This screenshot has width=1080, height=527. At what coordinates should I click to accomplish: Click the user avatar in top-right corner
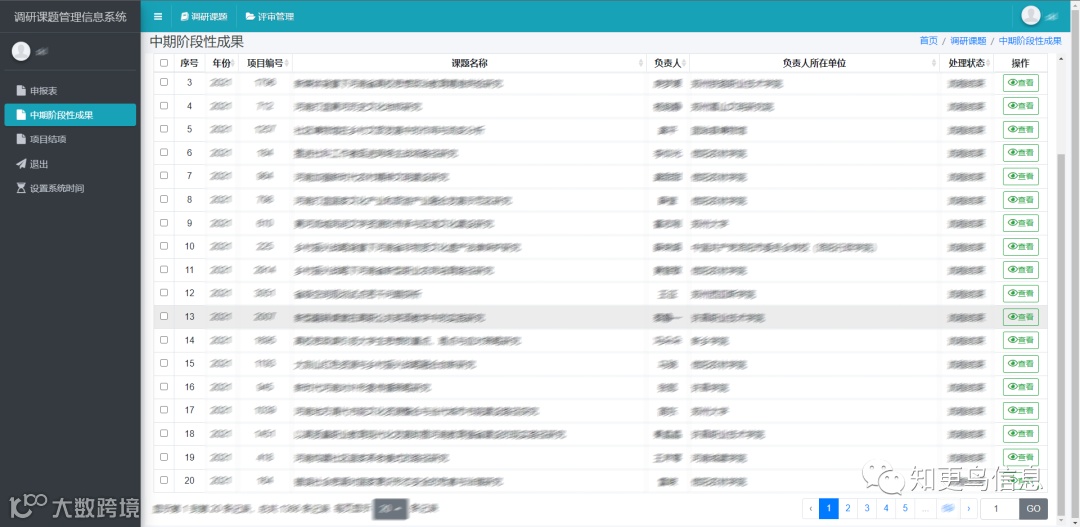click(x=1030, y=15)
